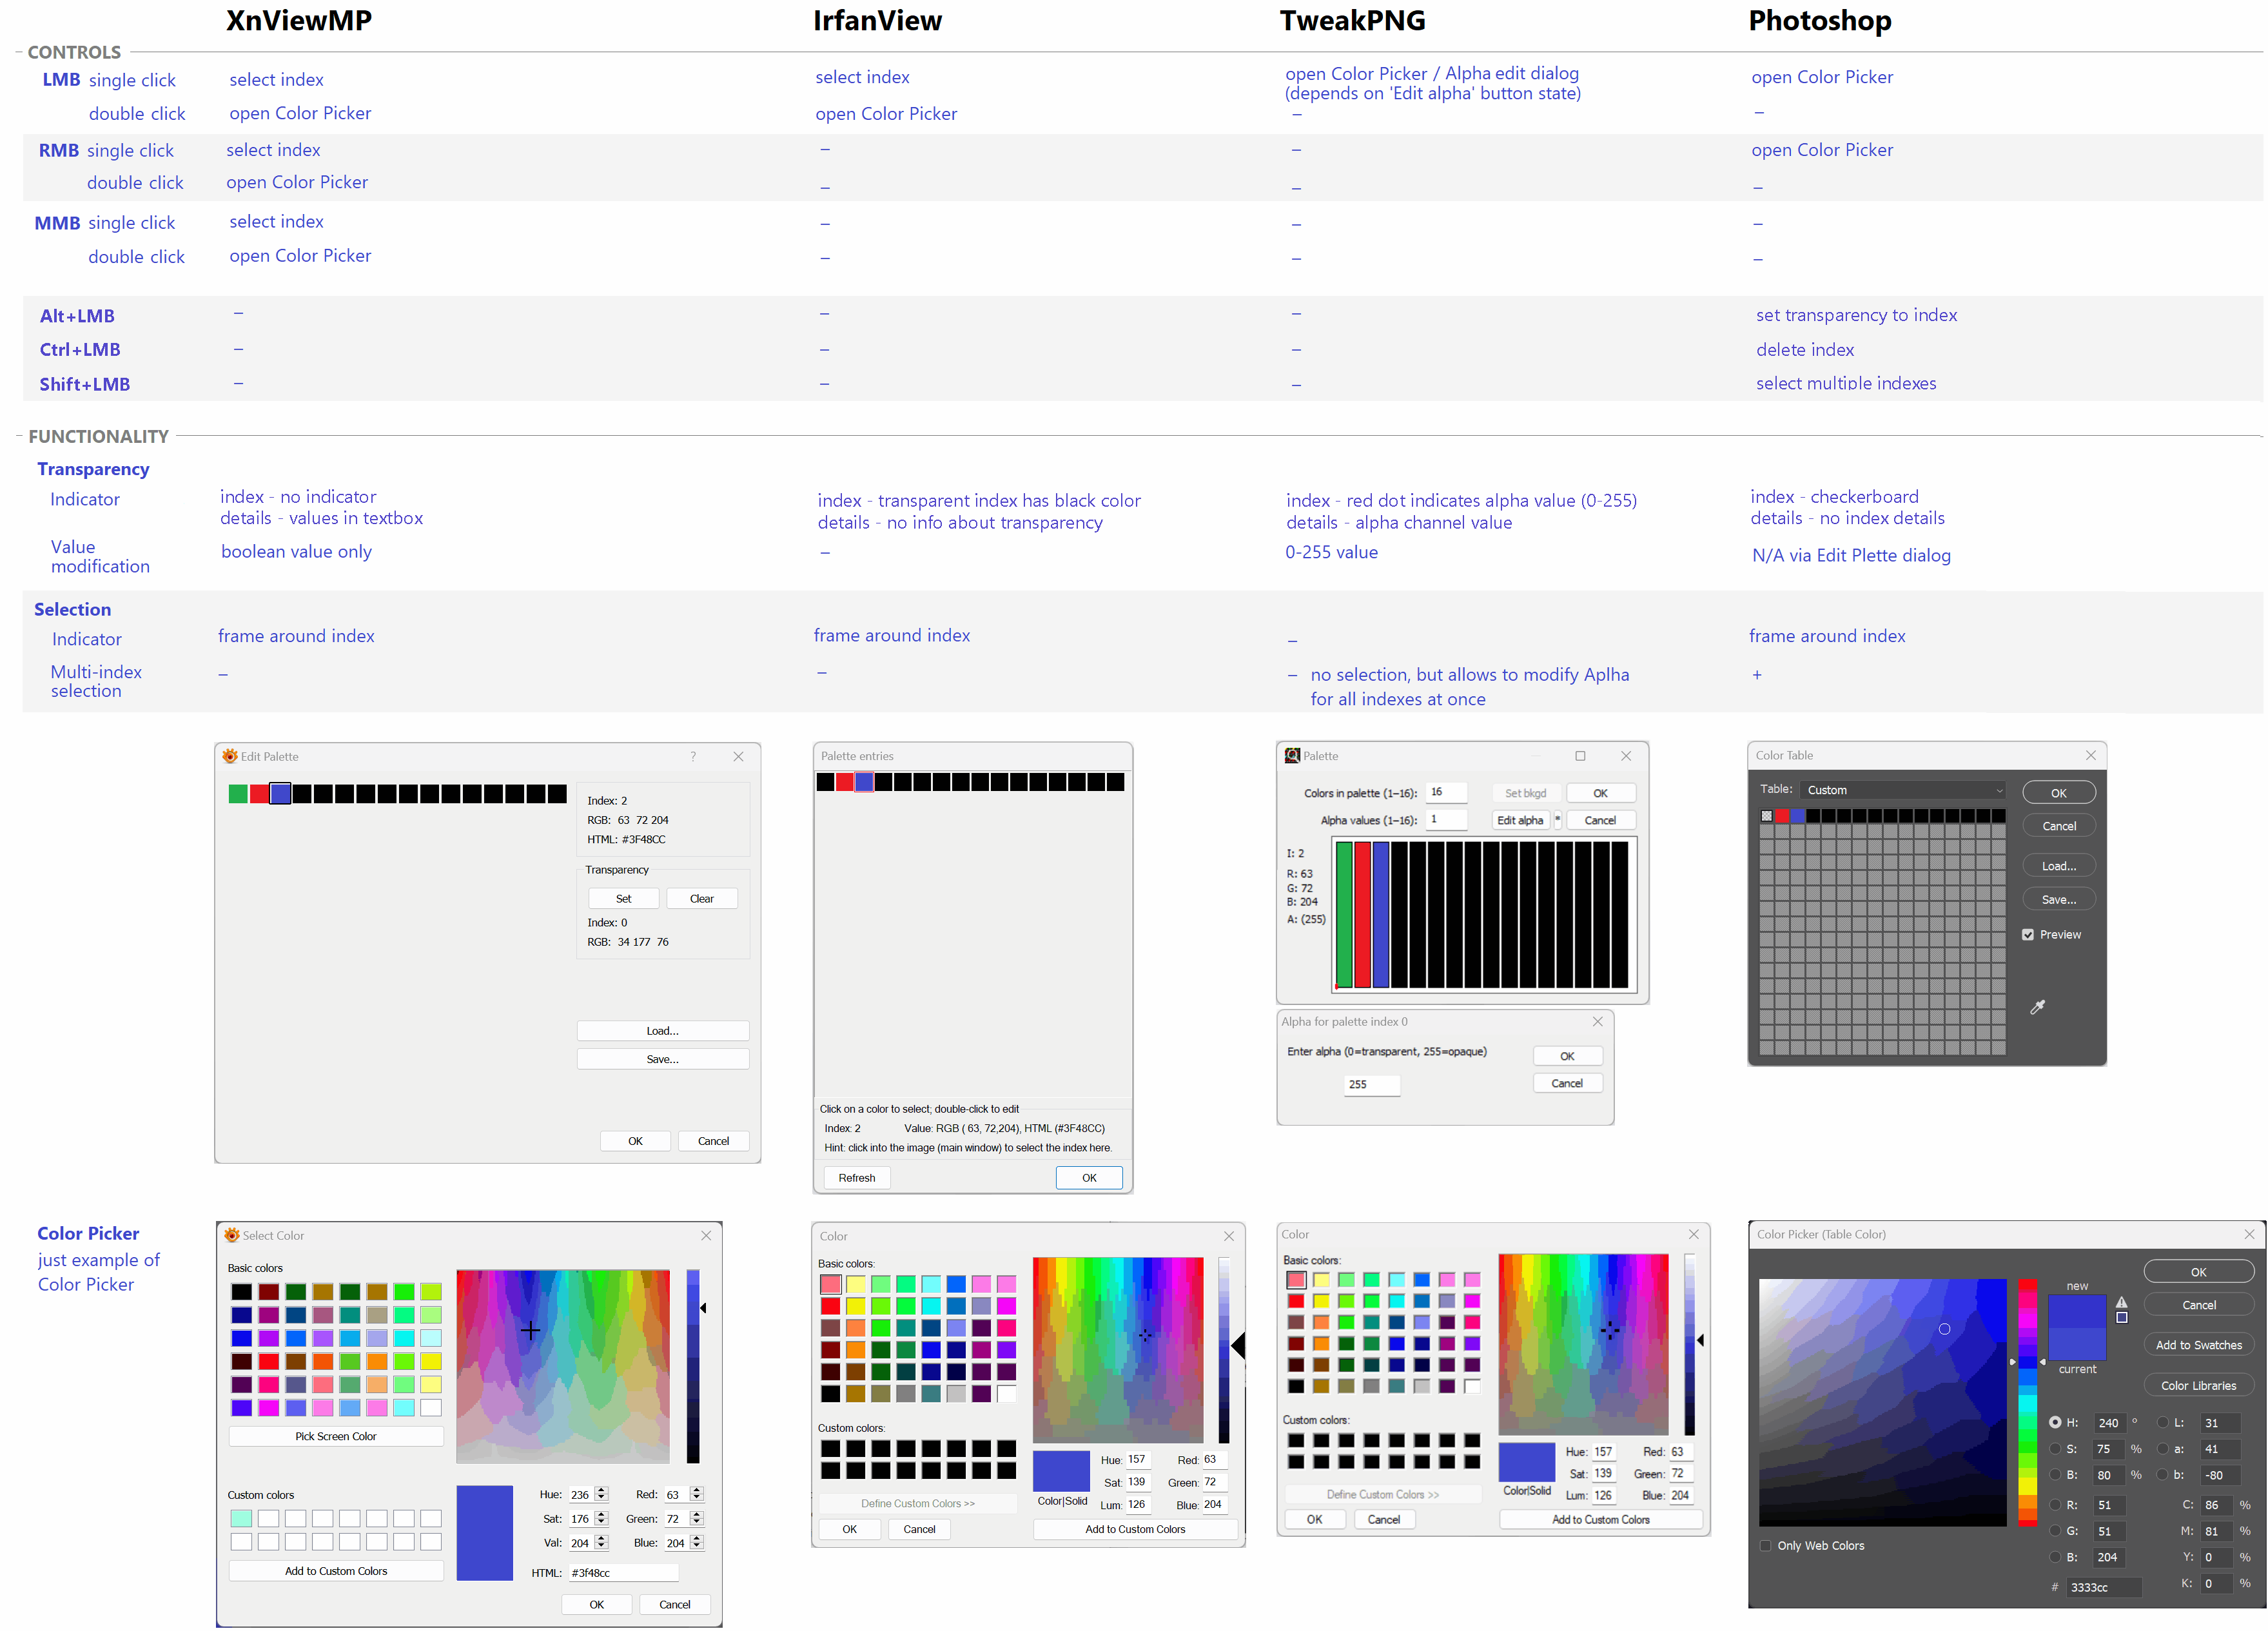Select the S saturation radio button
The image size is (2268, 1631).
2055,1448
